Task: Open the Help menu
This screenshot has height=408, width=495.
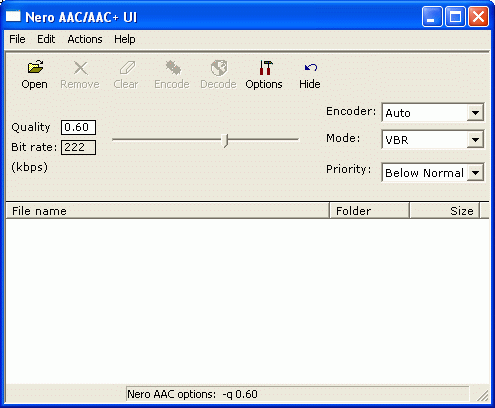Action: (125, 39)
